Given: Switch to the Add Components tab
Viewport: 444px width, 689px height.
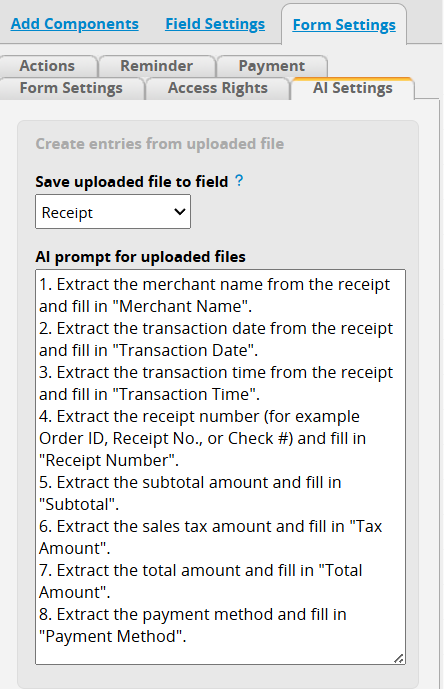Looking at the screenshot, I should click(75, 24).
